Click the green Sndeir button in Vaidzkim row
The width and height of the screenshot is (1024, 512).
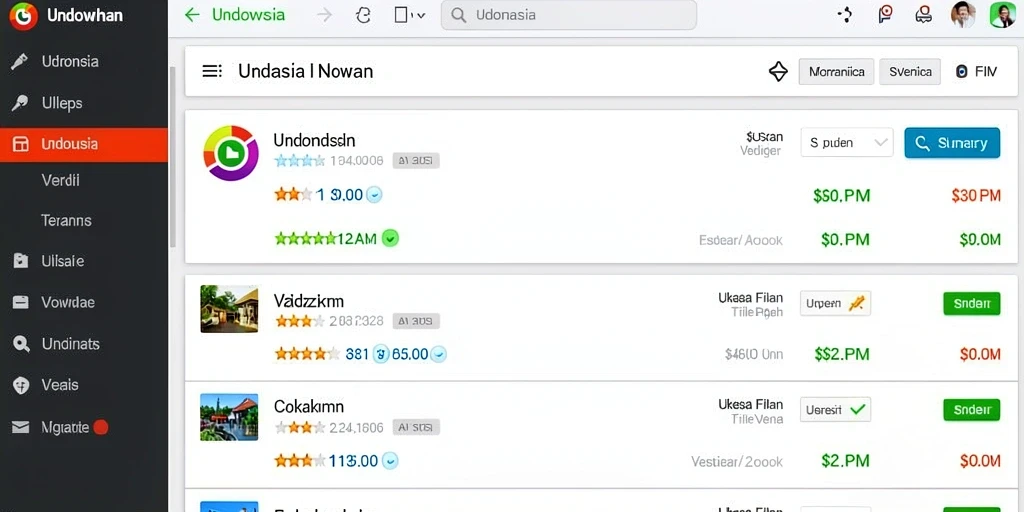click(972, 304)
